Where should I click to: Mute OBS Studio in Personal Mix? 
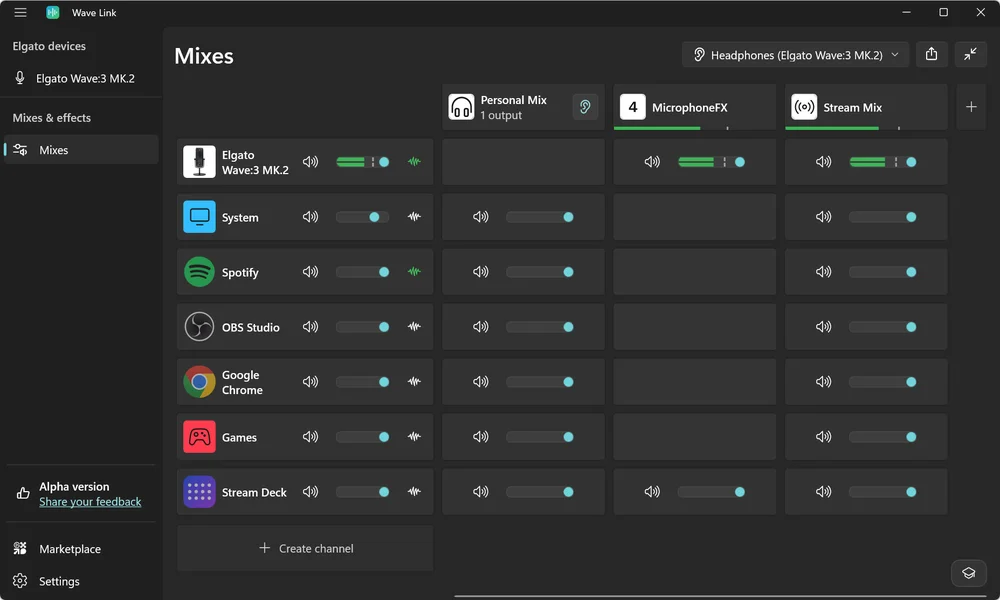click(481, 327)
